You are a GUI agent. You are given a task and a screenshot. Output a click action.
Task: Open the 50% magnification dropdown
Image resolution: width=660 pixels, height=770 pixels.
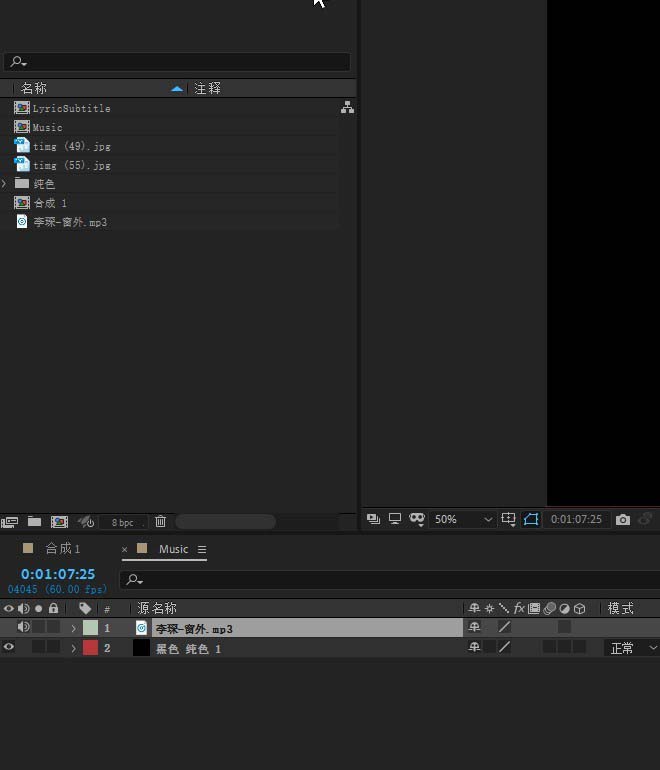(463, 519)
